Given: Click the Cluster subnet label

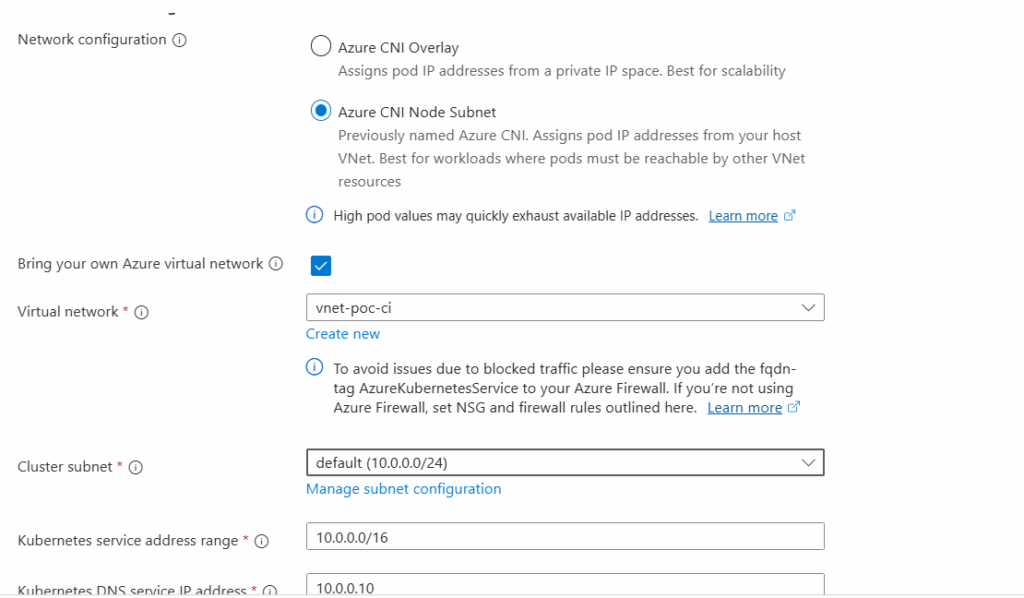Looking at the screenshot, I should pyautogui.click(x=65, y=467).
